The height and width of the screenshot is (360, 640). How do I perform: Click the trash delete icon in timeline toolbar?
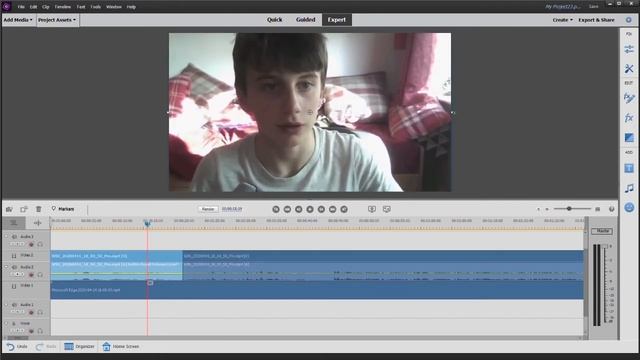coord(38,209)
